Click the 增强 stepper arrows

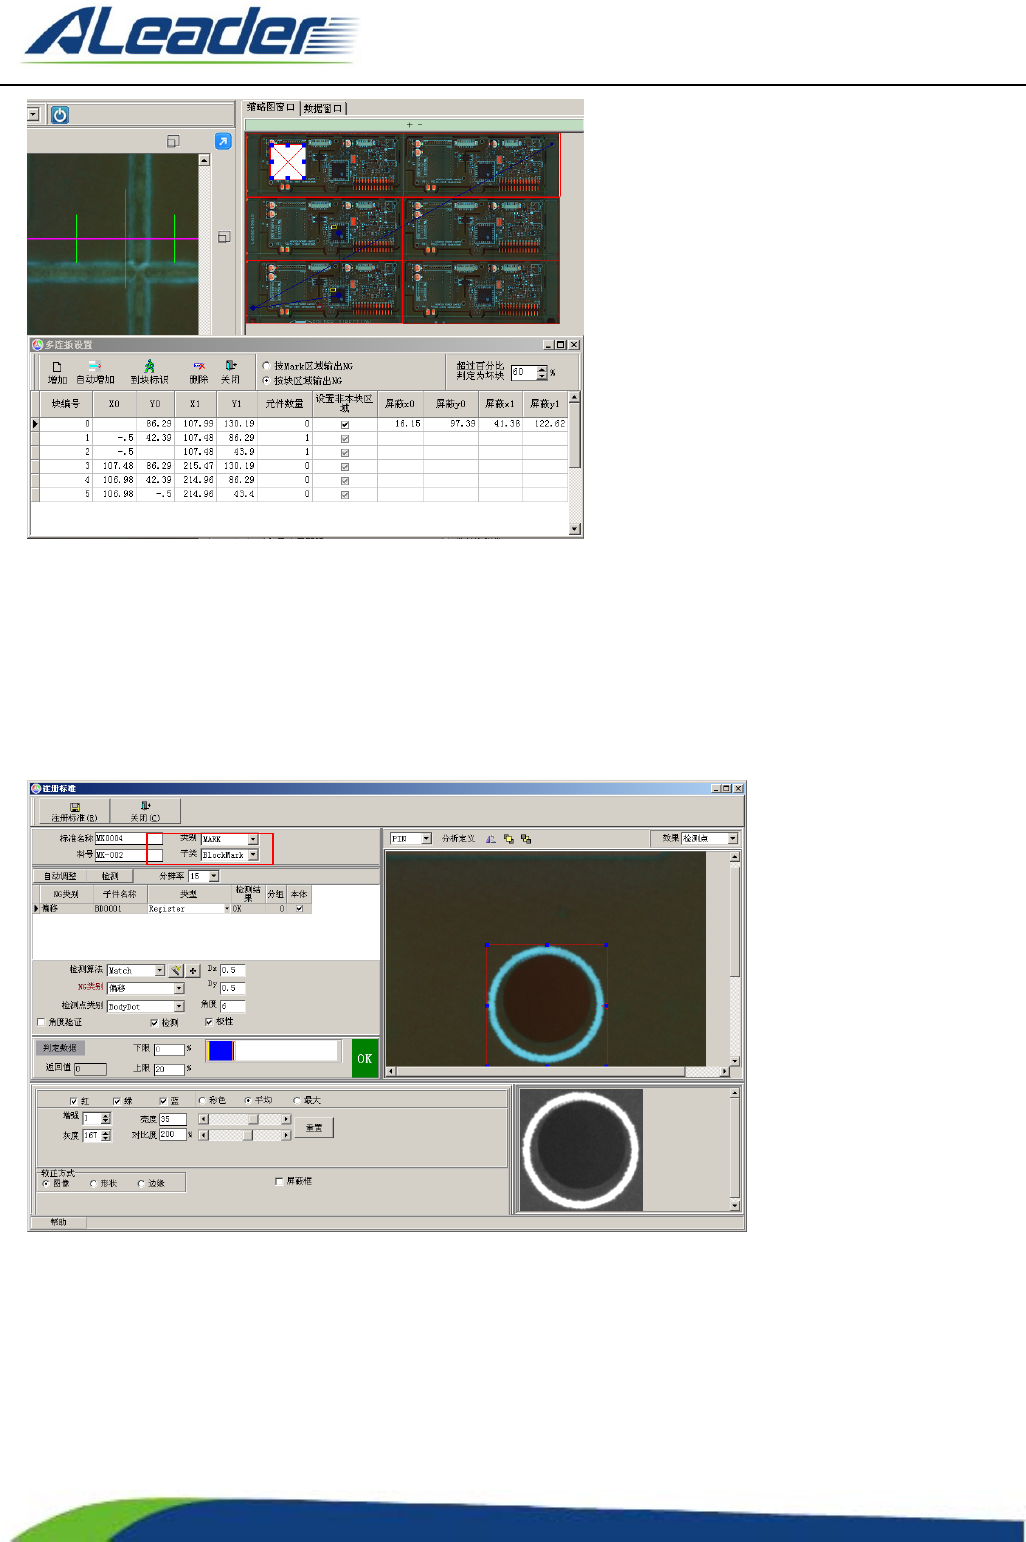[x=106, y=1119]
